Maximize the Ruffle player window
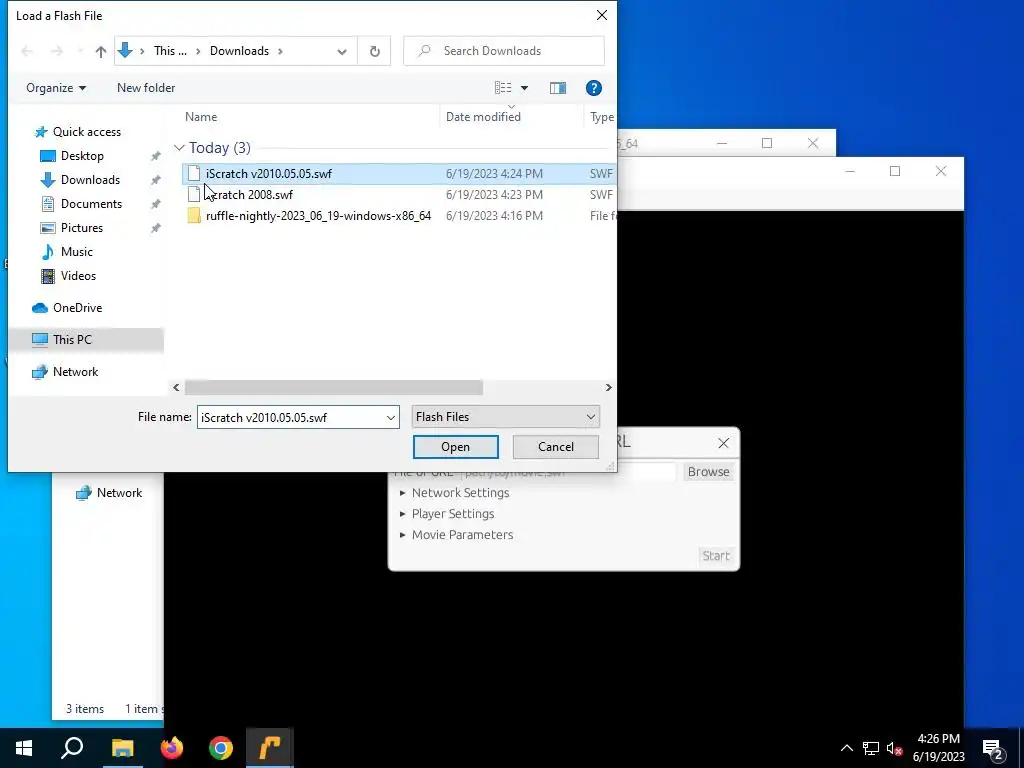This screenshot has height=768, width=1024. [x=895, y=171]
